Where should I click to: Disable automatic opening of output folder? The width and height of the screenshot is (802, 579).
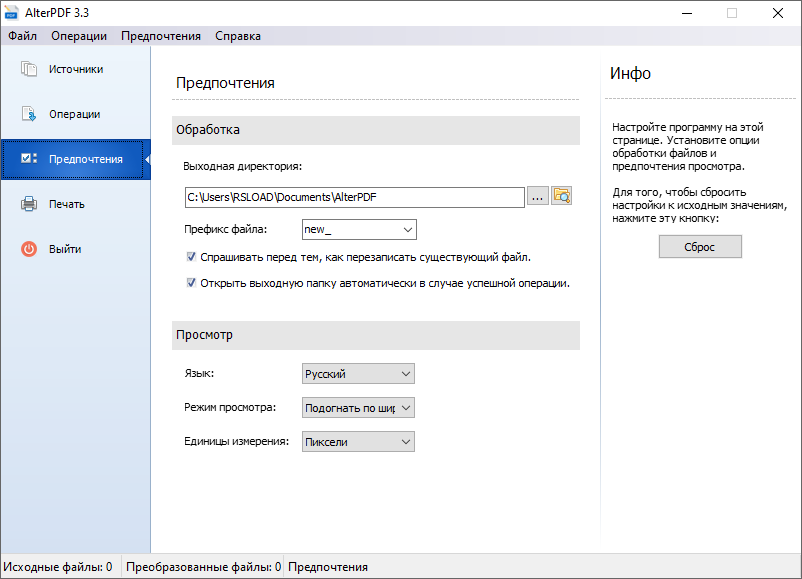[192, 283]
